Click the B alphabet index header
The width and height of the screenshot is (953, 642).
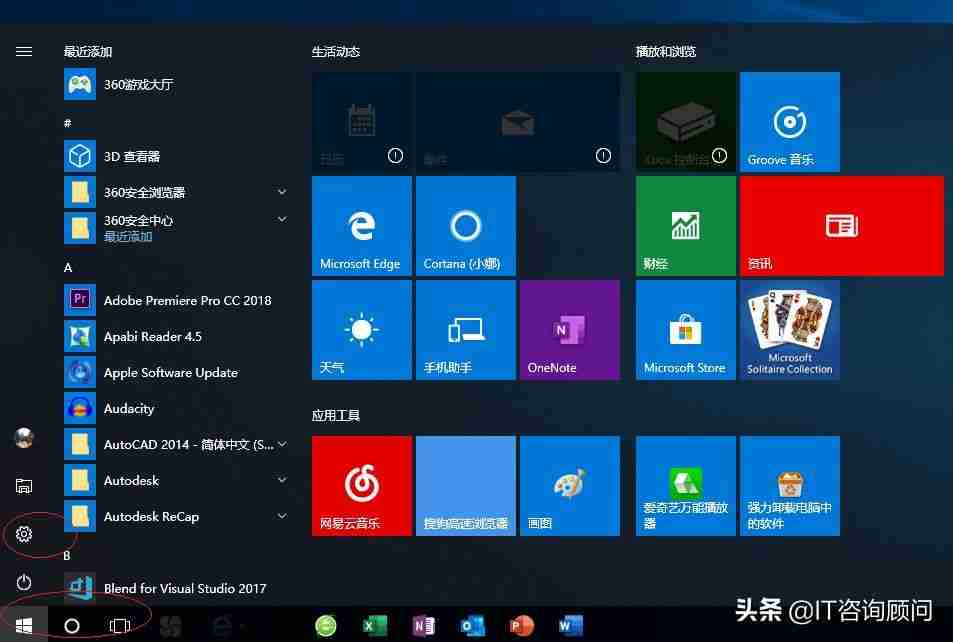pyautogui.click(x=67, y=555)
